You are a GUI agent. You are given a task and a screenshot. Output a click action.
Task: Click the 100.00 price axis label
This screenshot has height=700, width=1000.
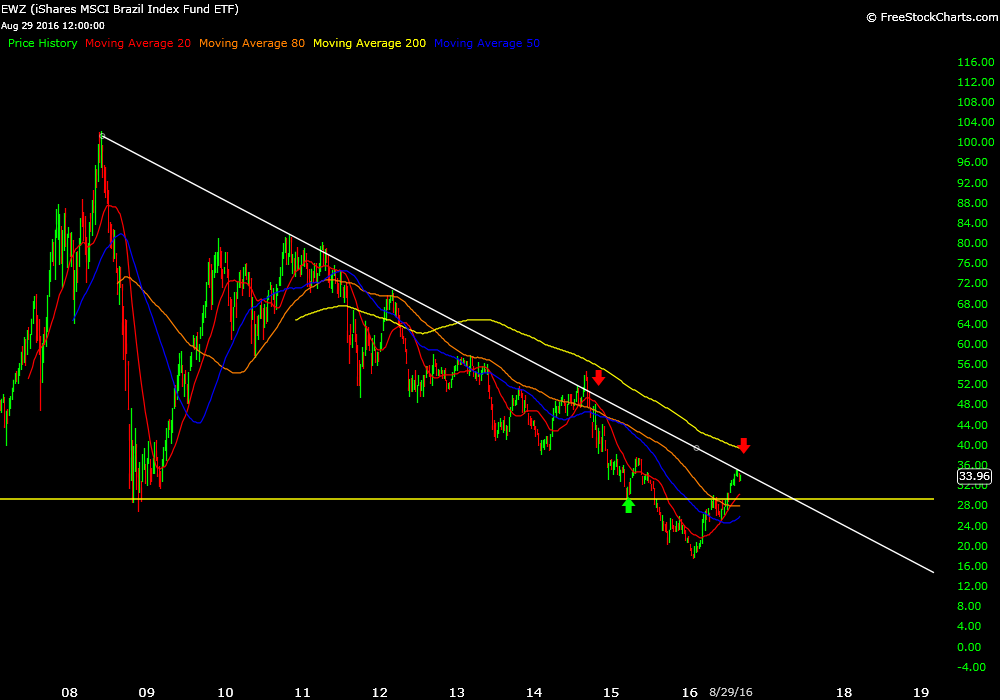(x=973, y=142)
